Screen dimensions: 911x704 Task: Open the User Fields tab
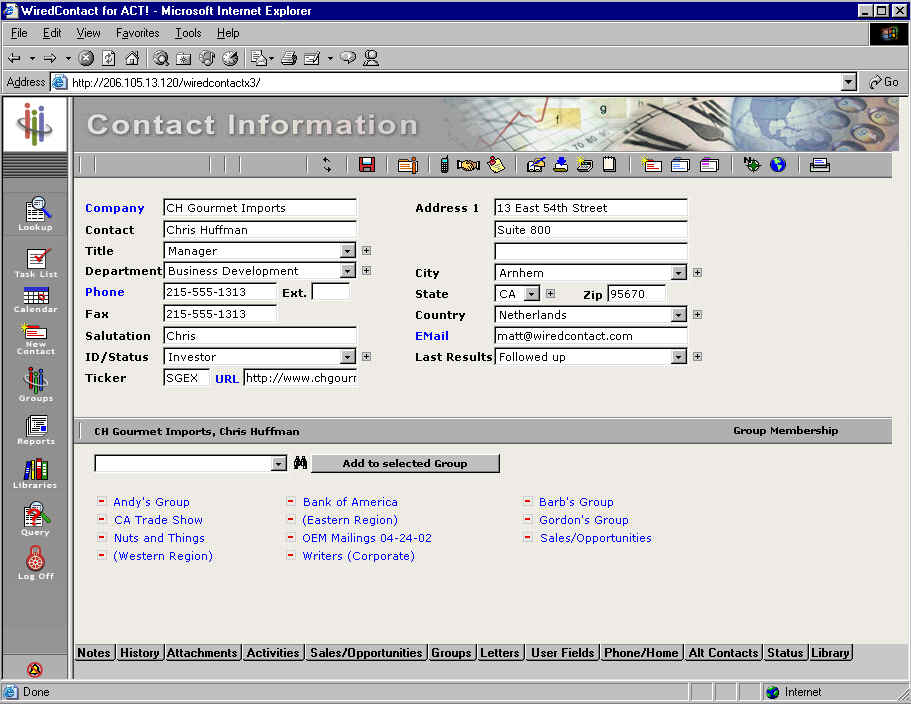coord(562,653)
